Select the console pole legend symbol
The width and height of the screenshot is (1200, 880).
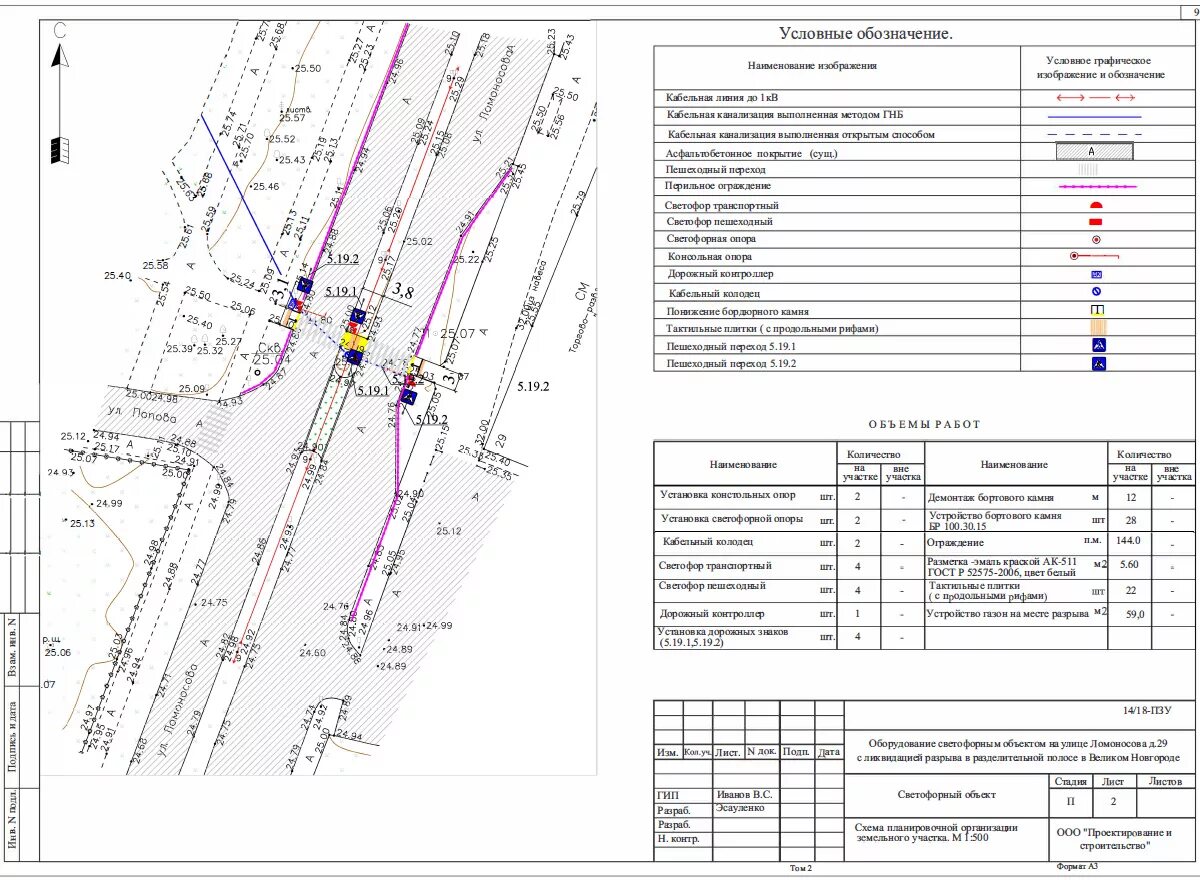point(1093,256)
